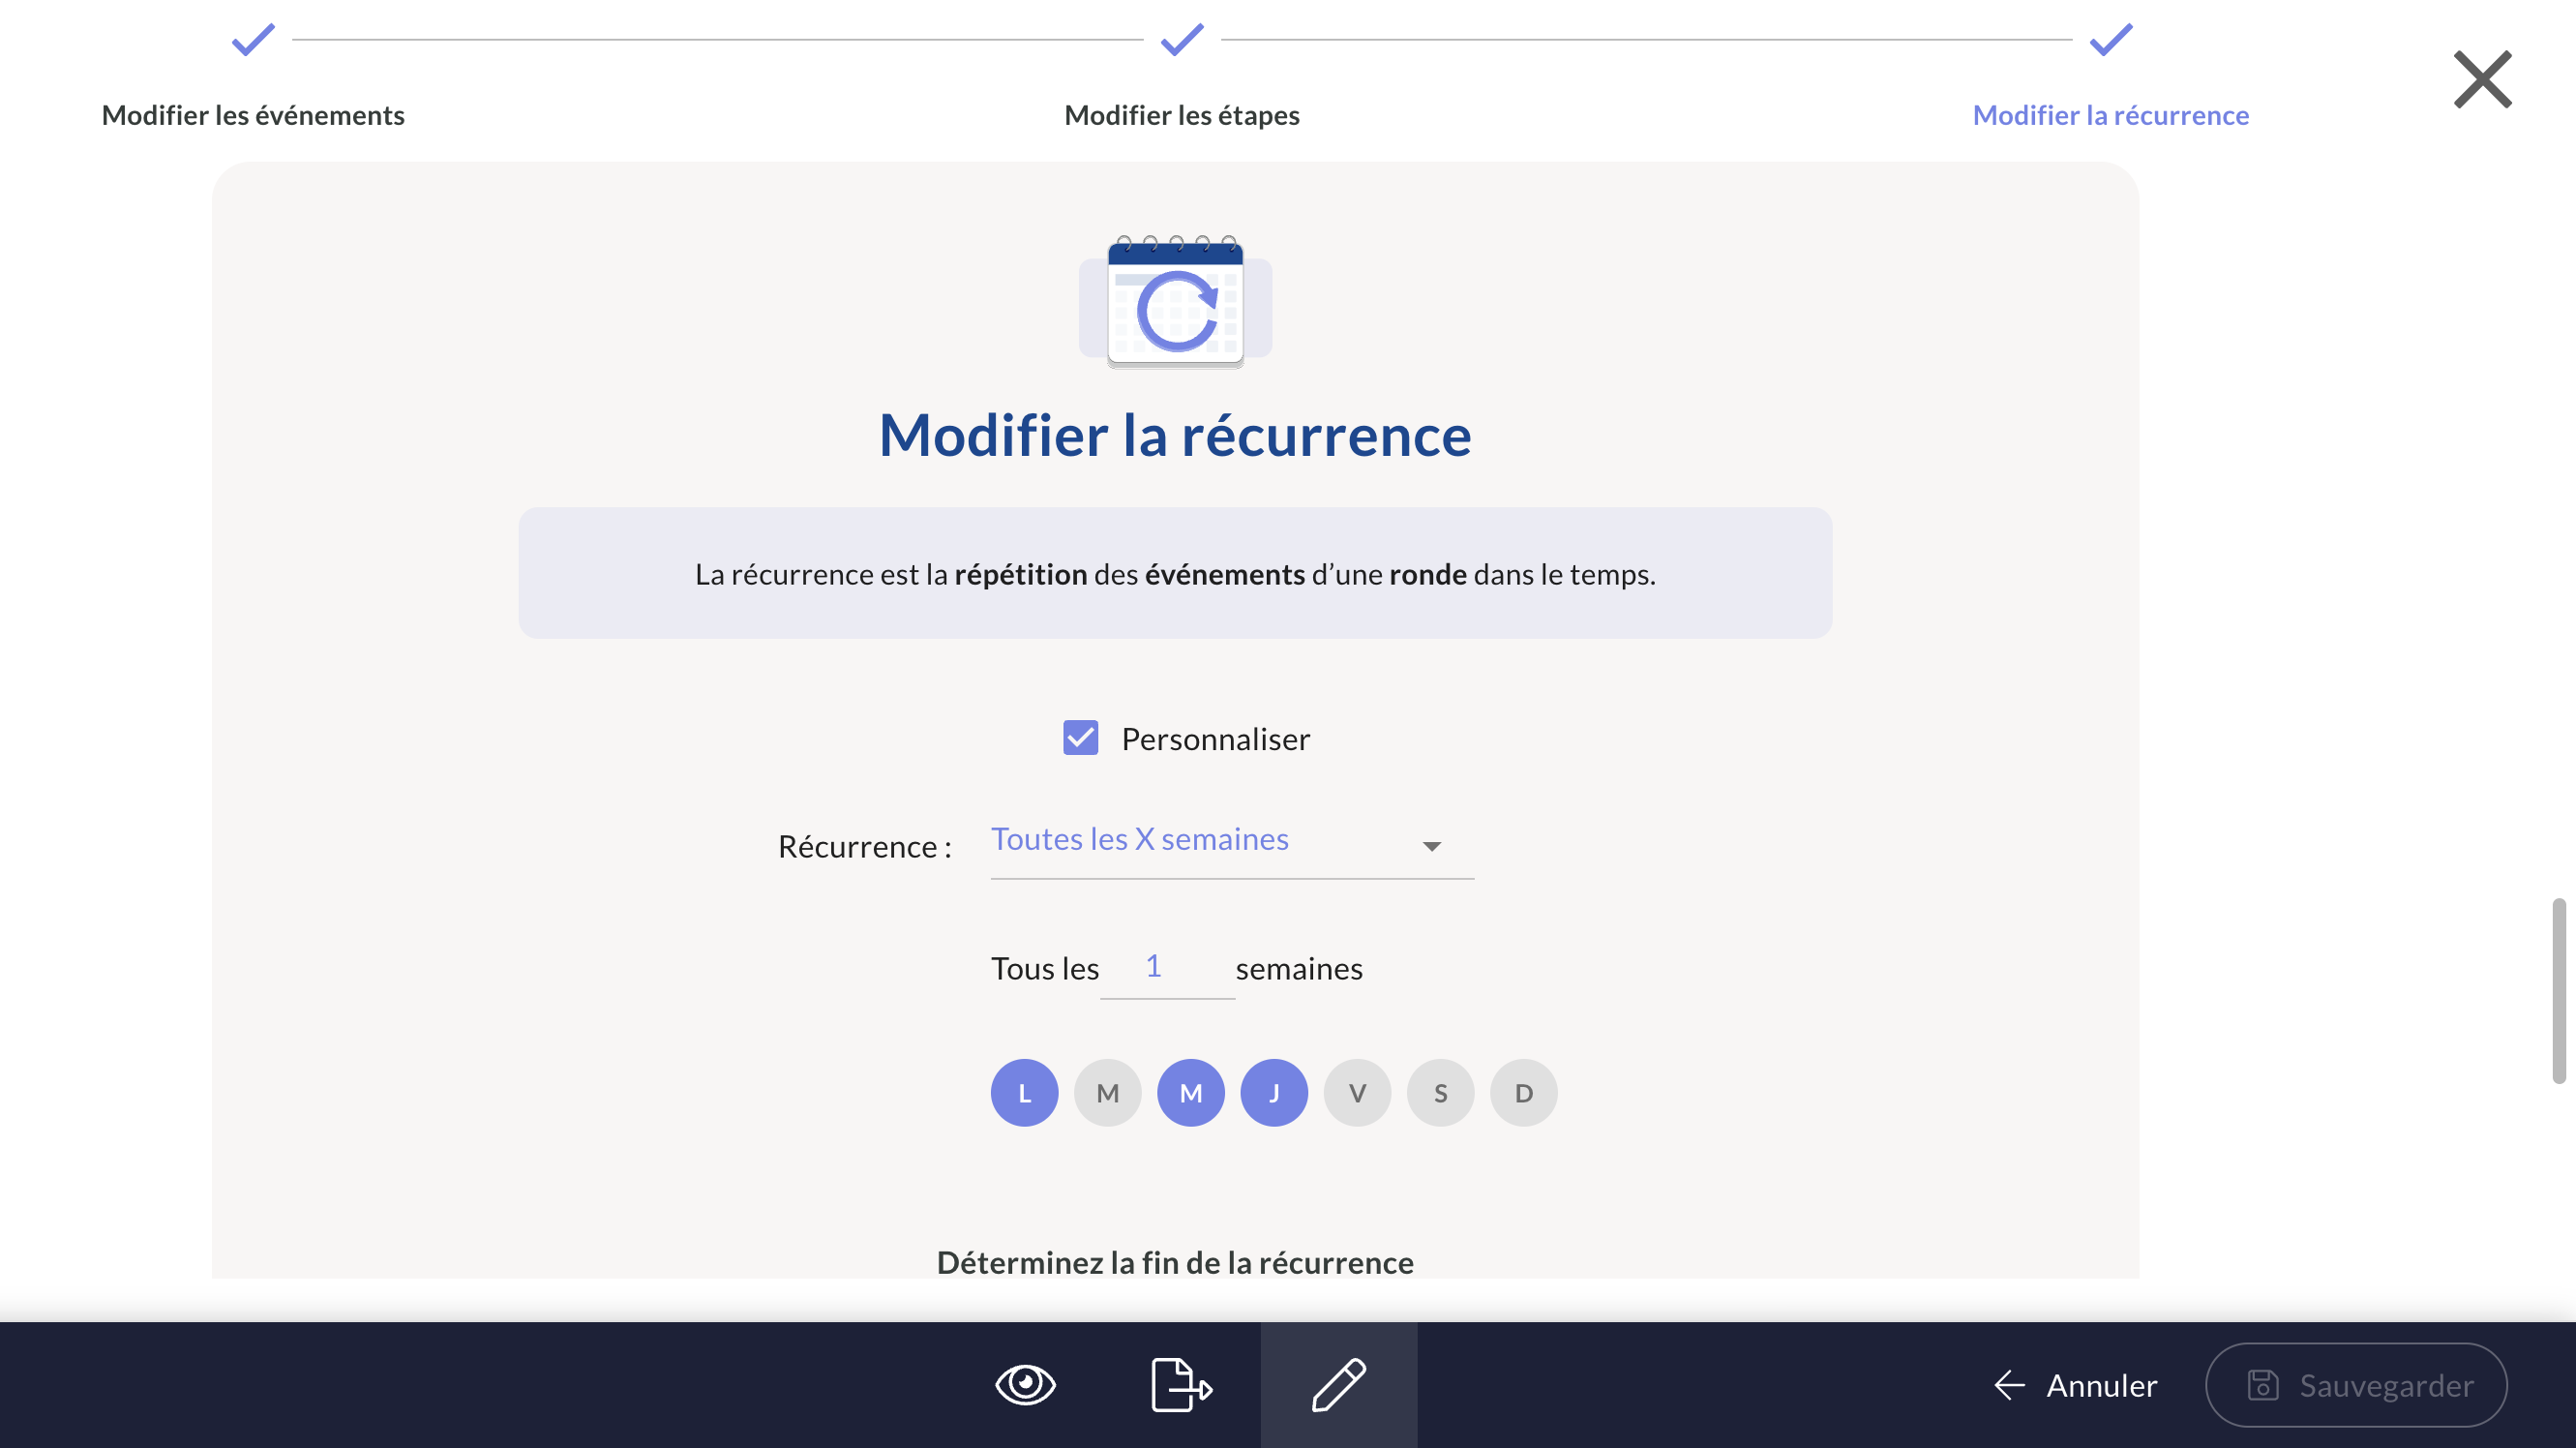Click the weeks number input field
The height and width of the screenshot is (1448, 2576).
1166,967
